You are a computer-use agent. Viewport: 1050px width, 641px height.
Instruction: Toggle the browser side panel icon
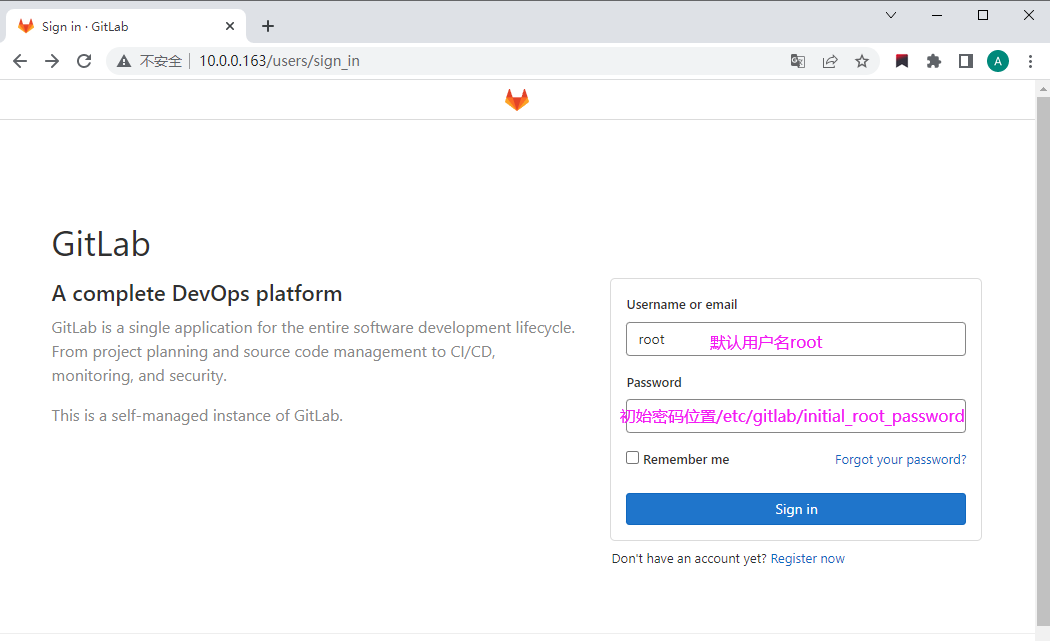(965, 61)
